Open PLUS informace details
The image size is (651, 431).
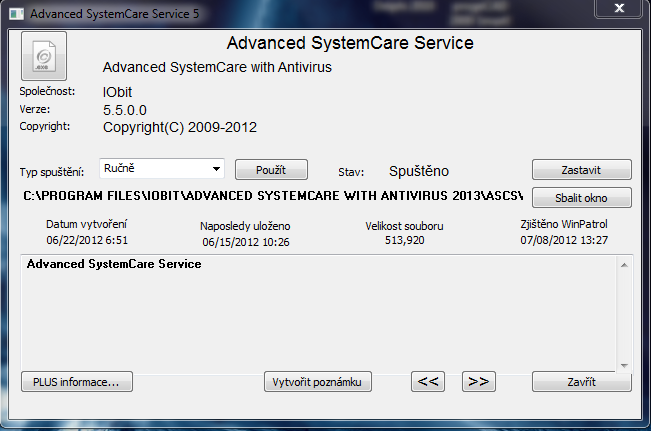77,382
